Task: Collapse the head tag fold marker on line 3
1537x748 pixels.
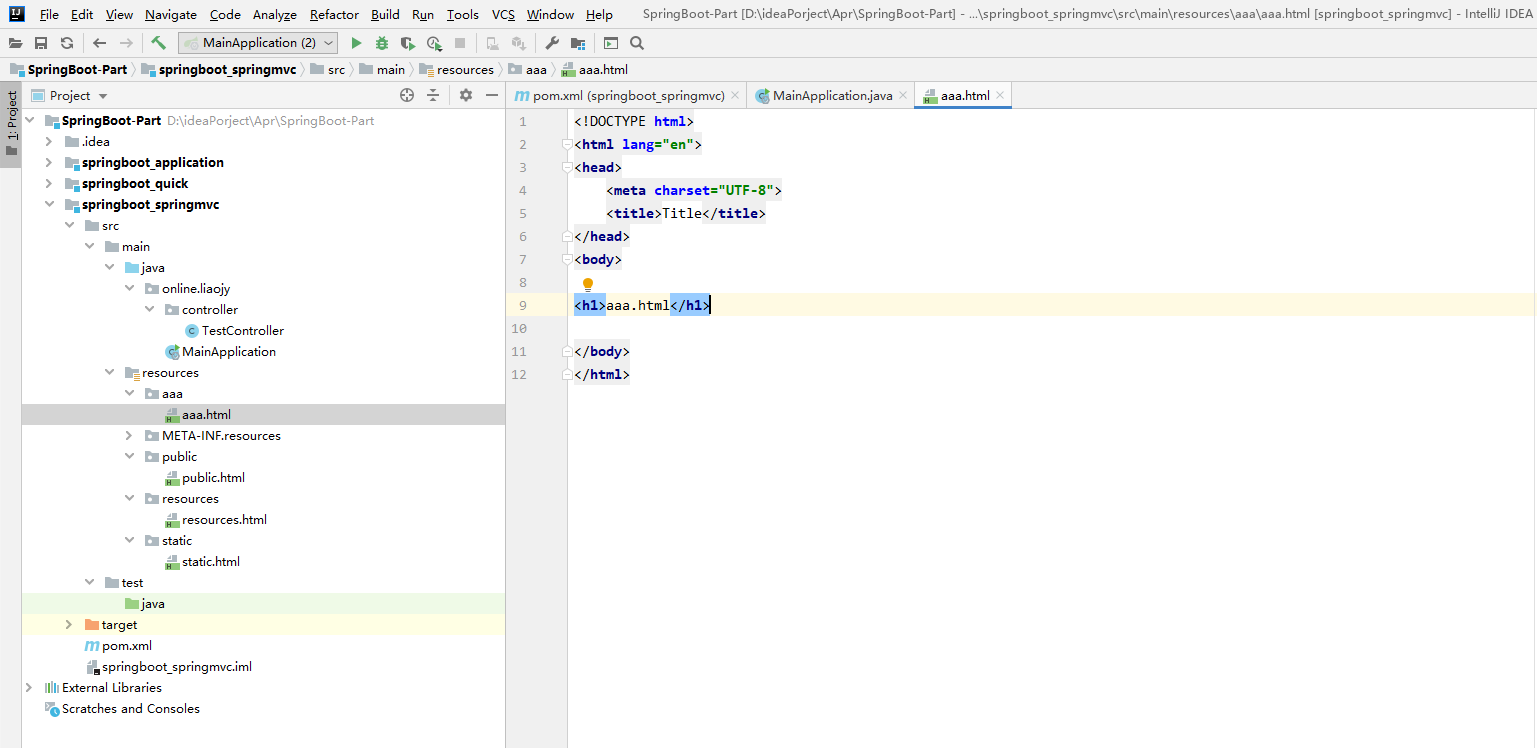Action: tap(567, 168)
